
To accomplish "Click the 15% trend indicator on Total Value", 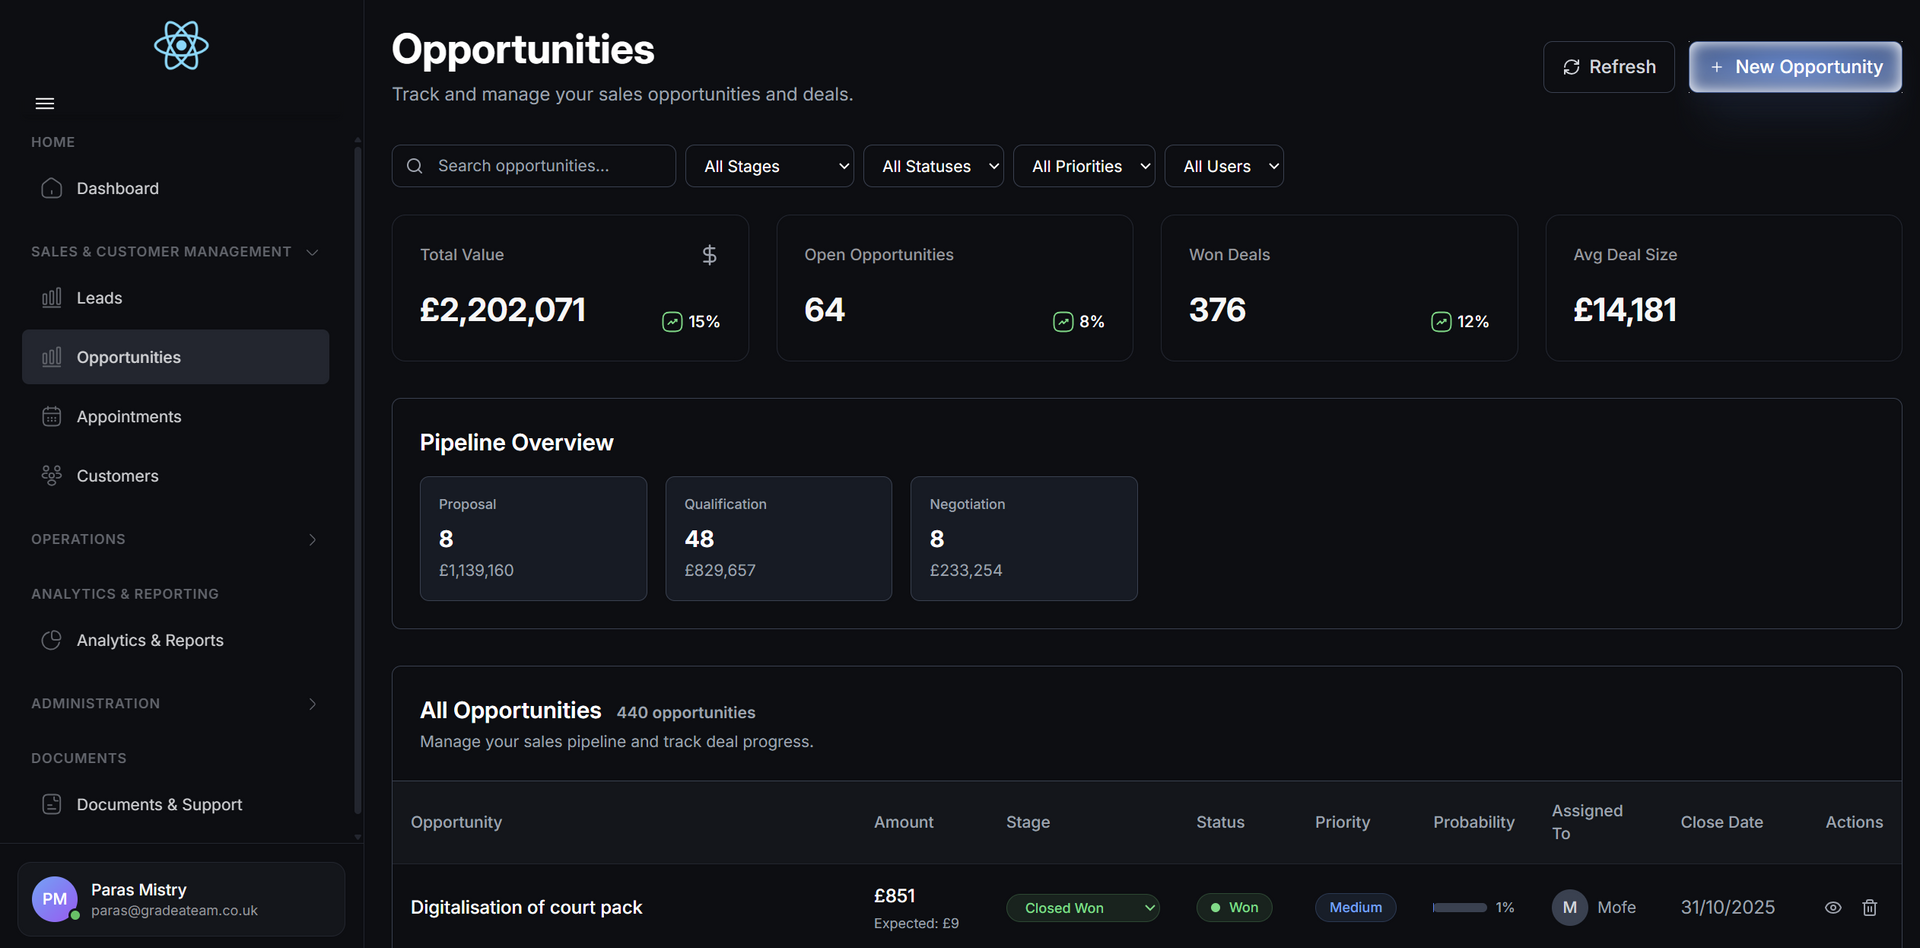I will point(691,321).
